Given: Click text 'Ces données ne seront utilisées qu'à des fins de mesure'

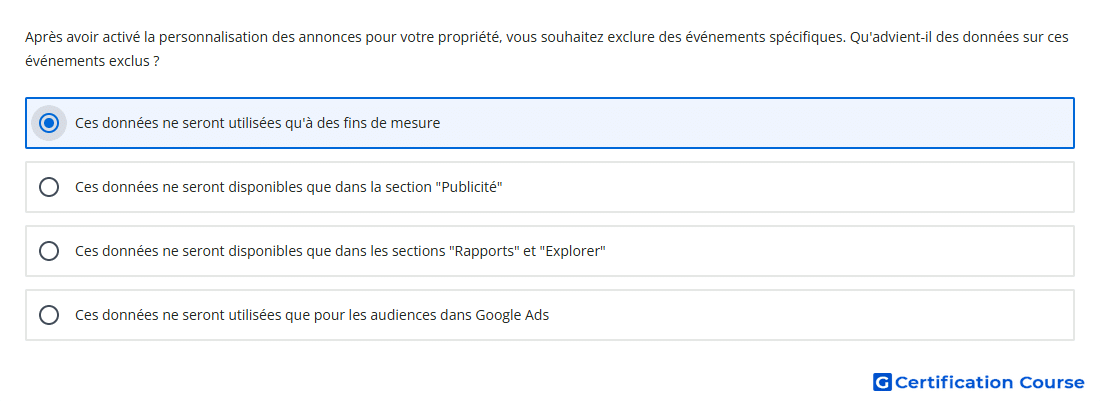Looking at the screenshot, I should [257, 123].
